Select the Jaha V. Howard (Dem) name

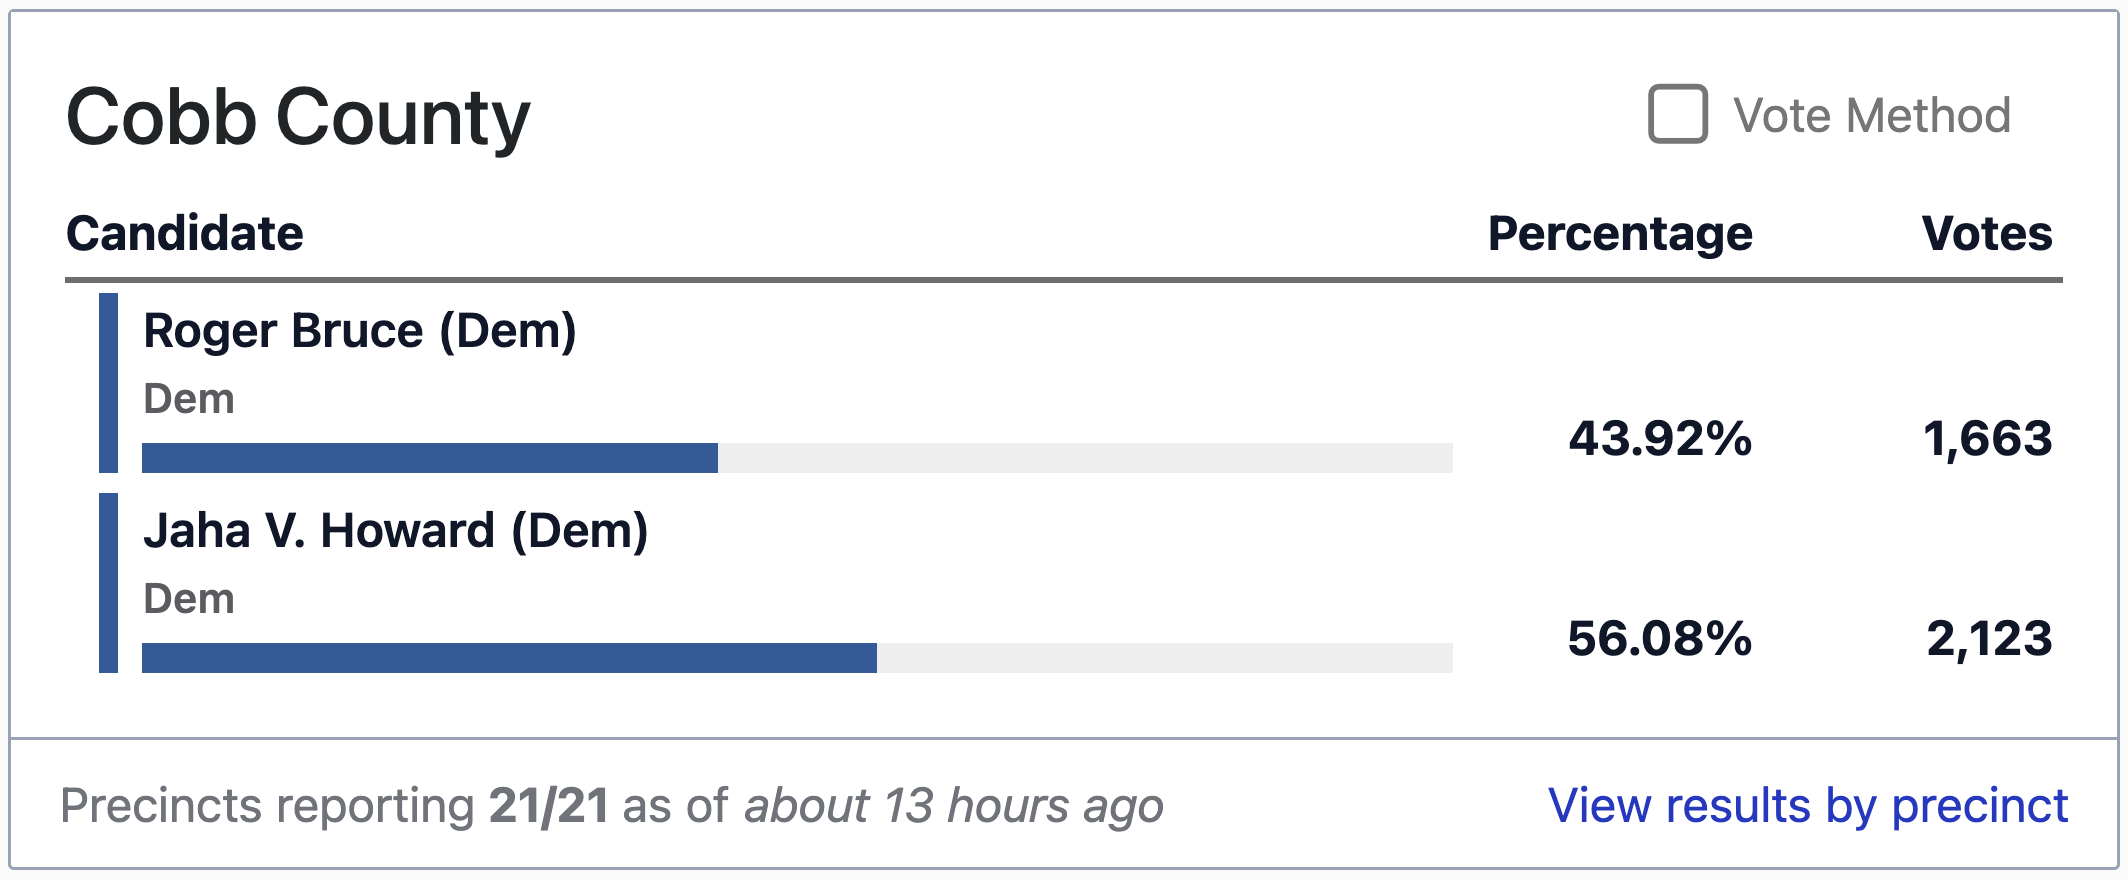(x=396, y=531)
